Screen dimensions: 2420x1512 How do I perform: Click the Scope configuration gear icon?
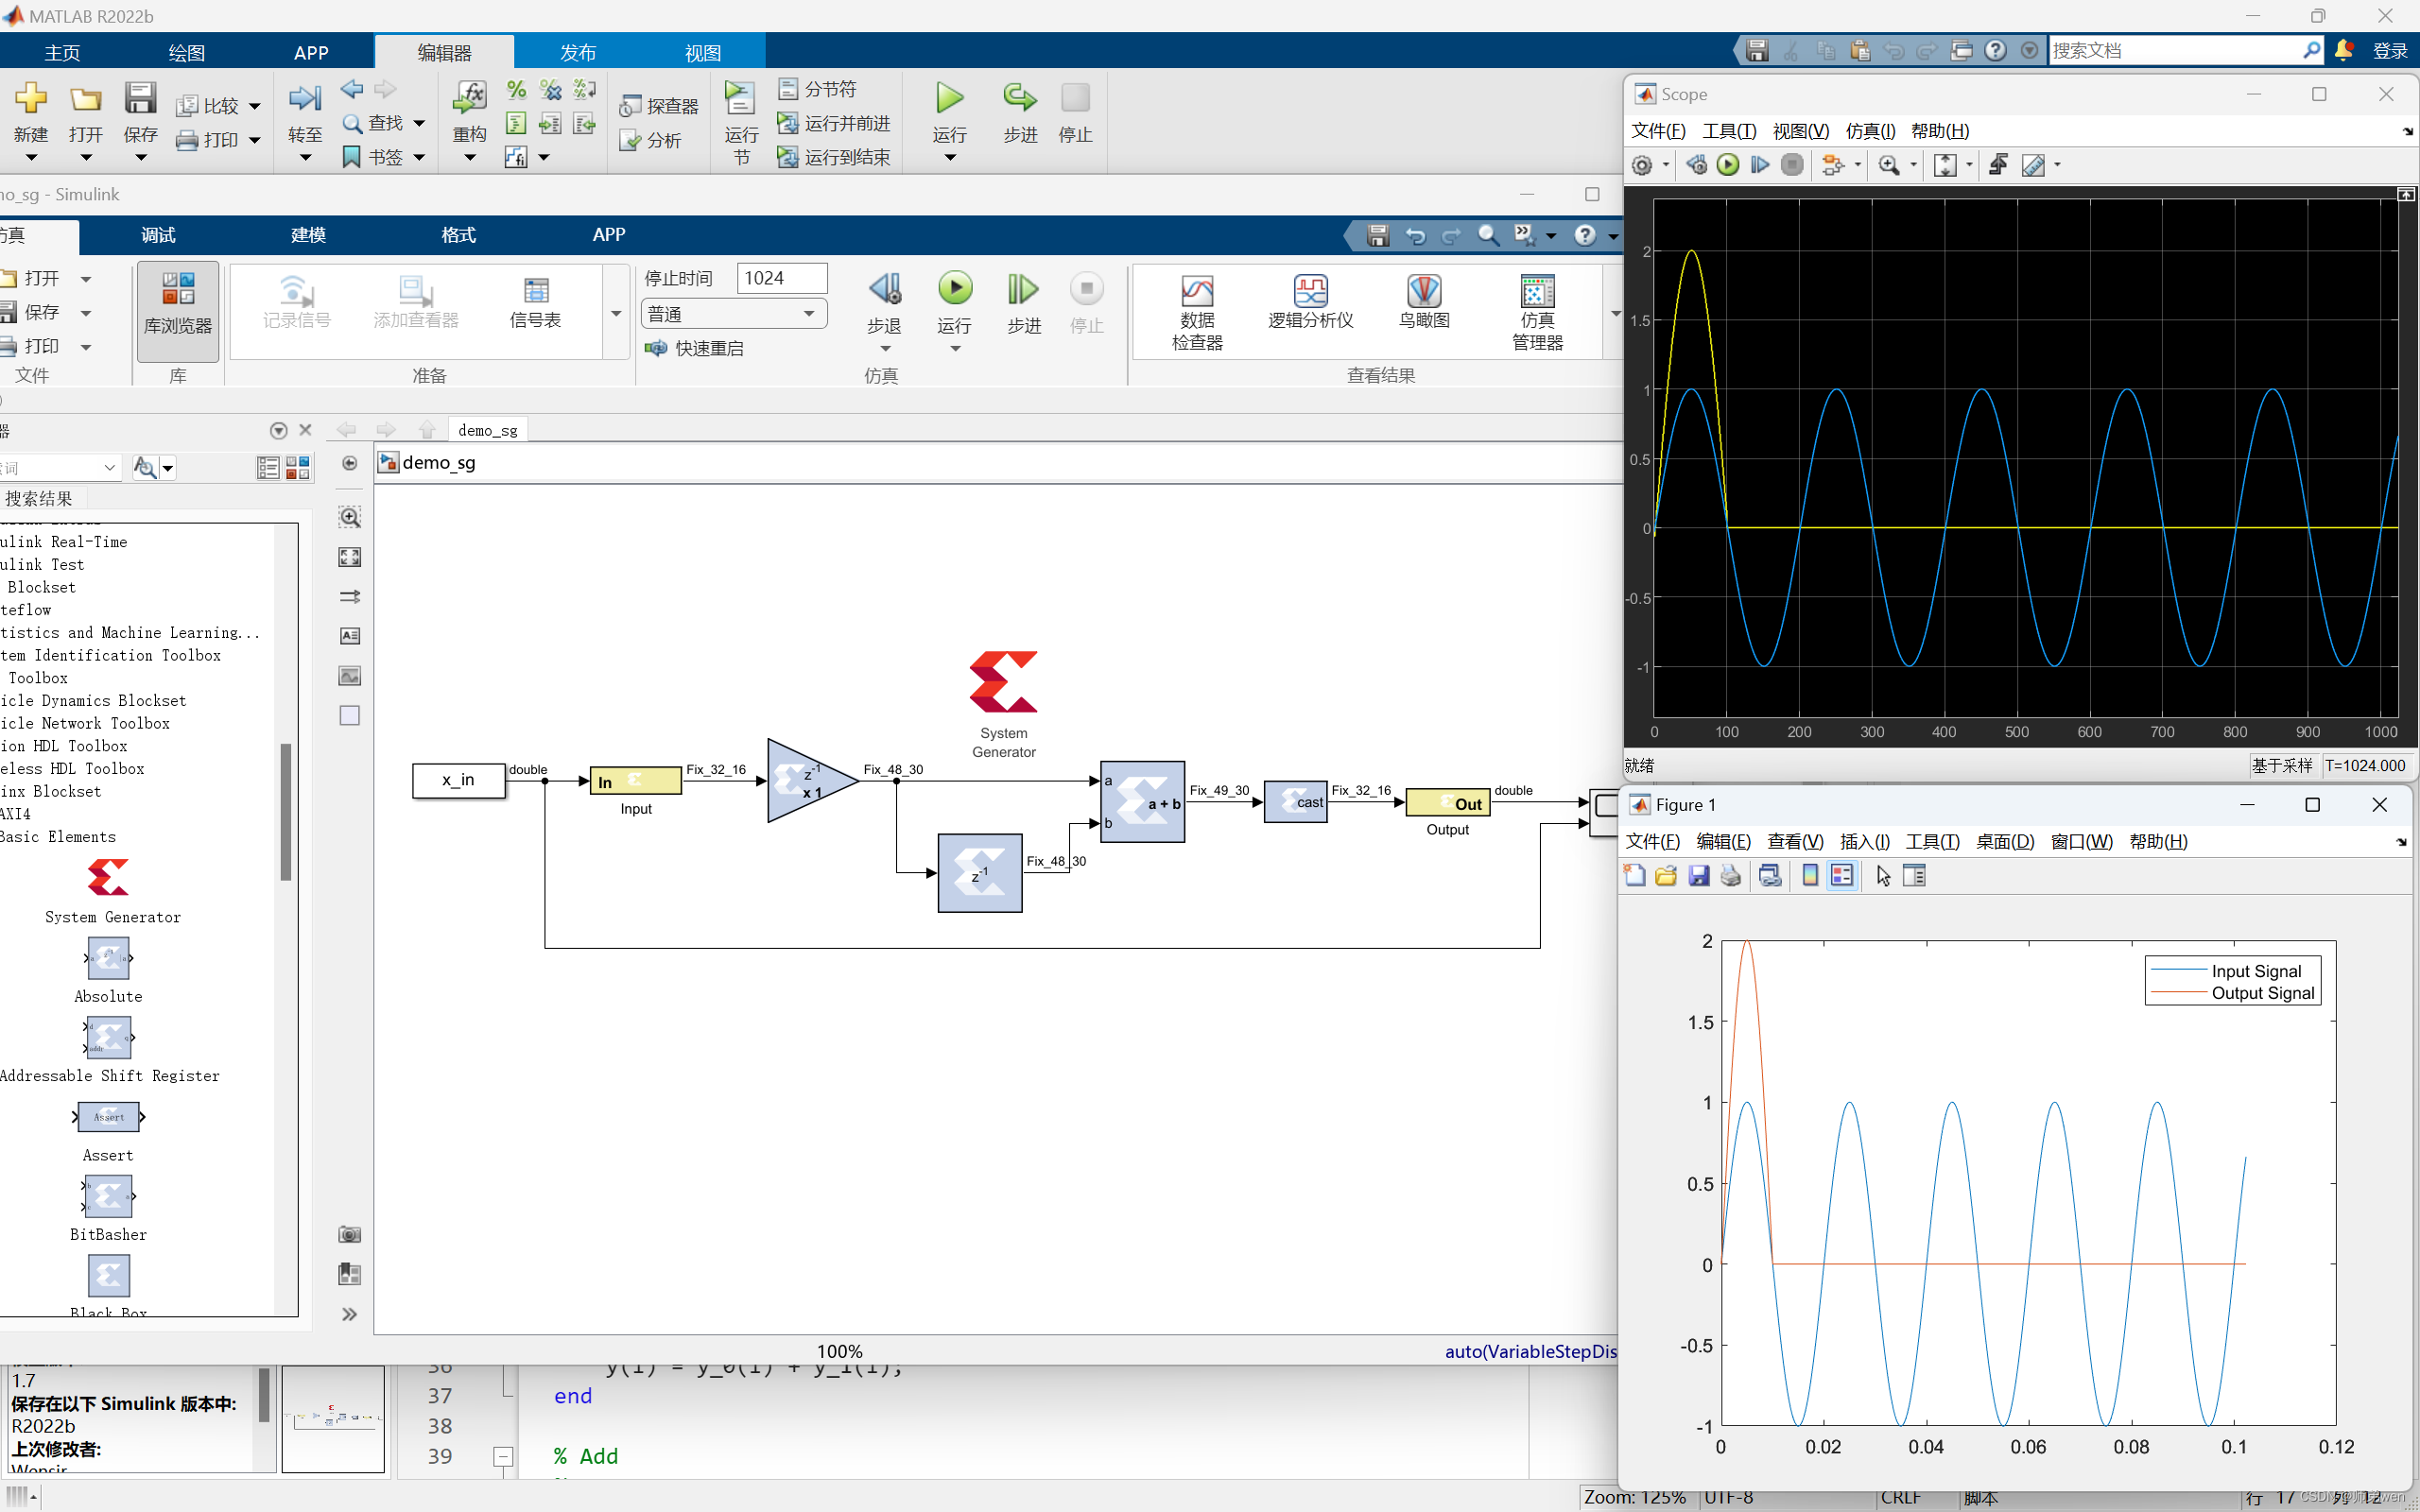pos(1642,165)
